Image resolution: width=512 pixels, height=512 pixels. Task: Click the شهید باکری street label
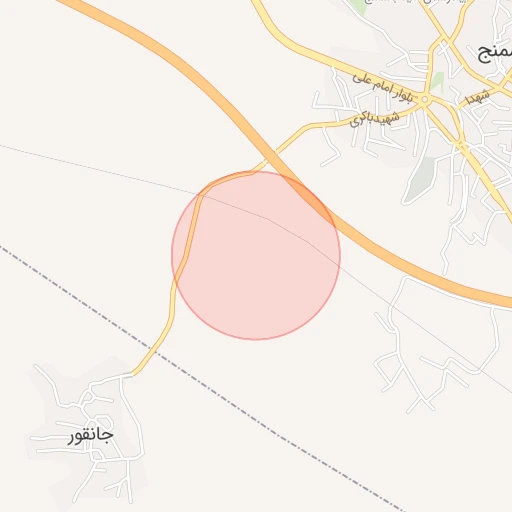coord(375,119)
